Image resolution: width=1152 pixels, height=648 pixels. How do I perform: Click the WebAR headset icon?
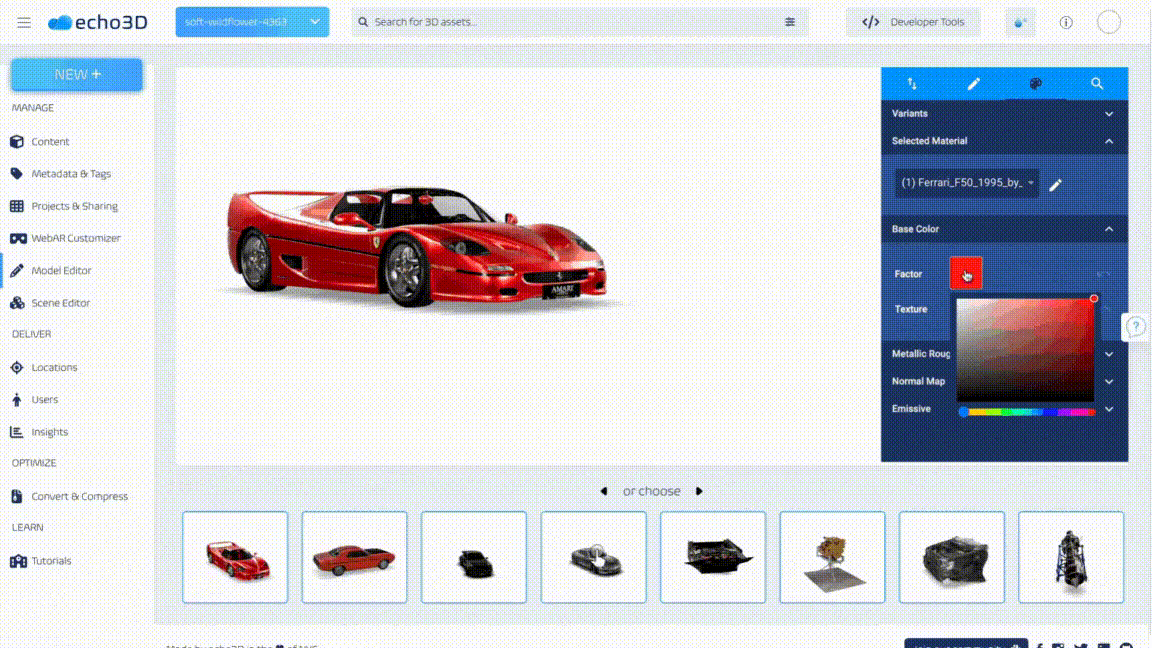pos(18,239)
